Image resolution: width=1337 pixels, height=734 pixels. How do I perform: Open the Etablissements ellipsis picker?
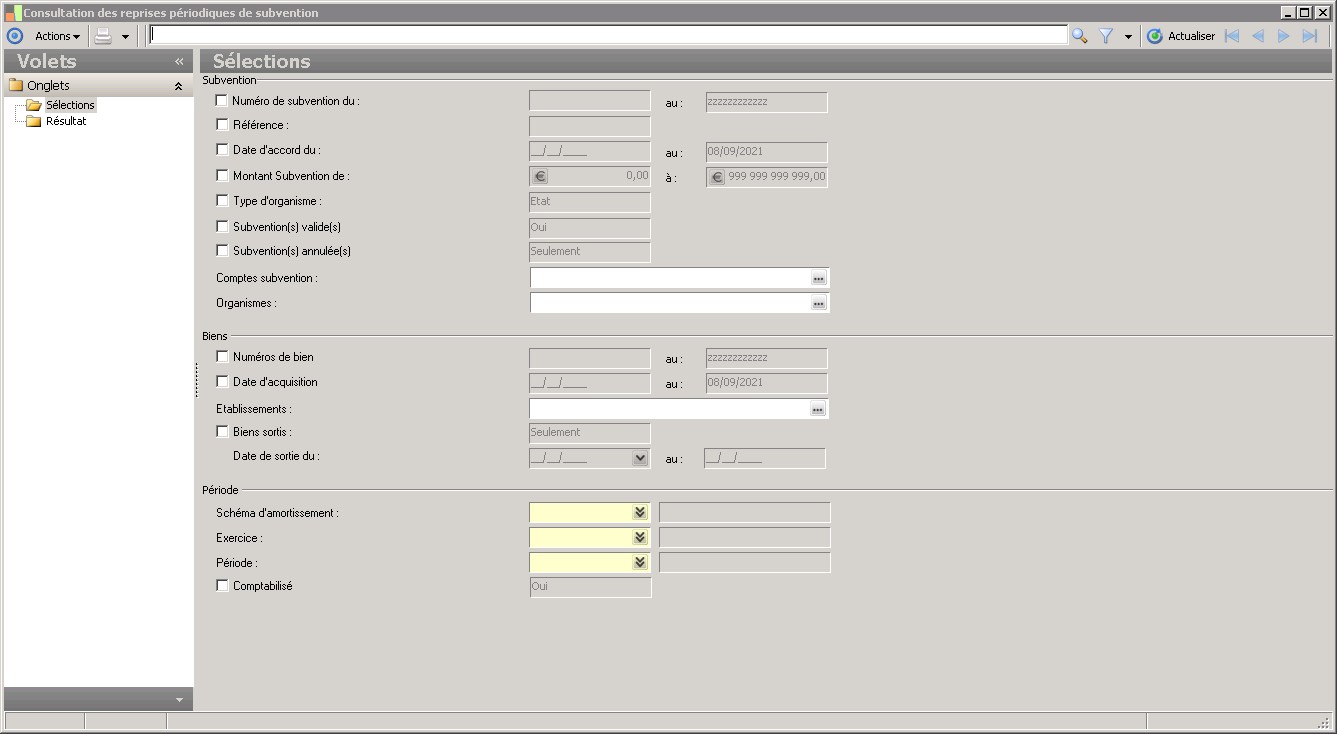(x=817, y=409)
